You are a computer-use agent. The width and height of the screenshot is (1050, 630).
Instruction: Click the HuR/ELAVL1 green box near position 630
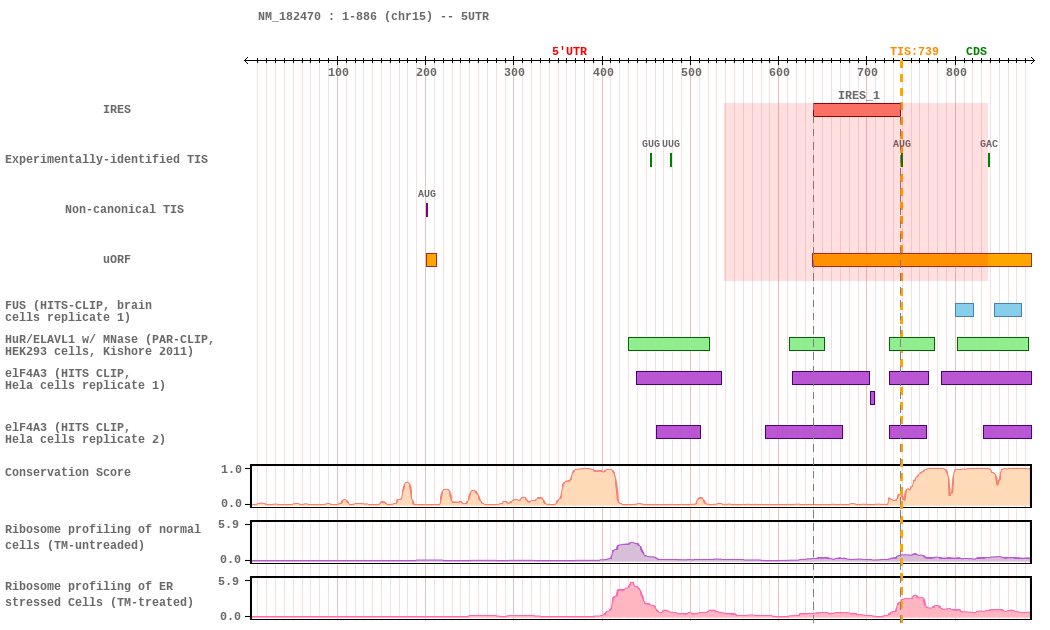[807, 344]
